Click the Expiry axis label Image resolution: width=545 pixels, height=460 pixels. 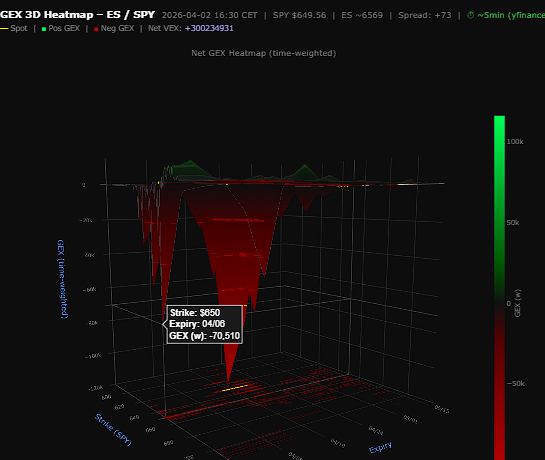coord(380,447)
